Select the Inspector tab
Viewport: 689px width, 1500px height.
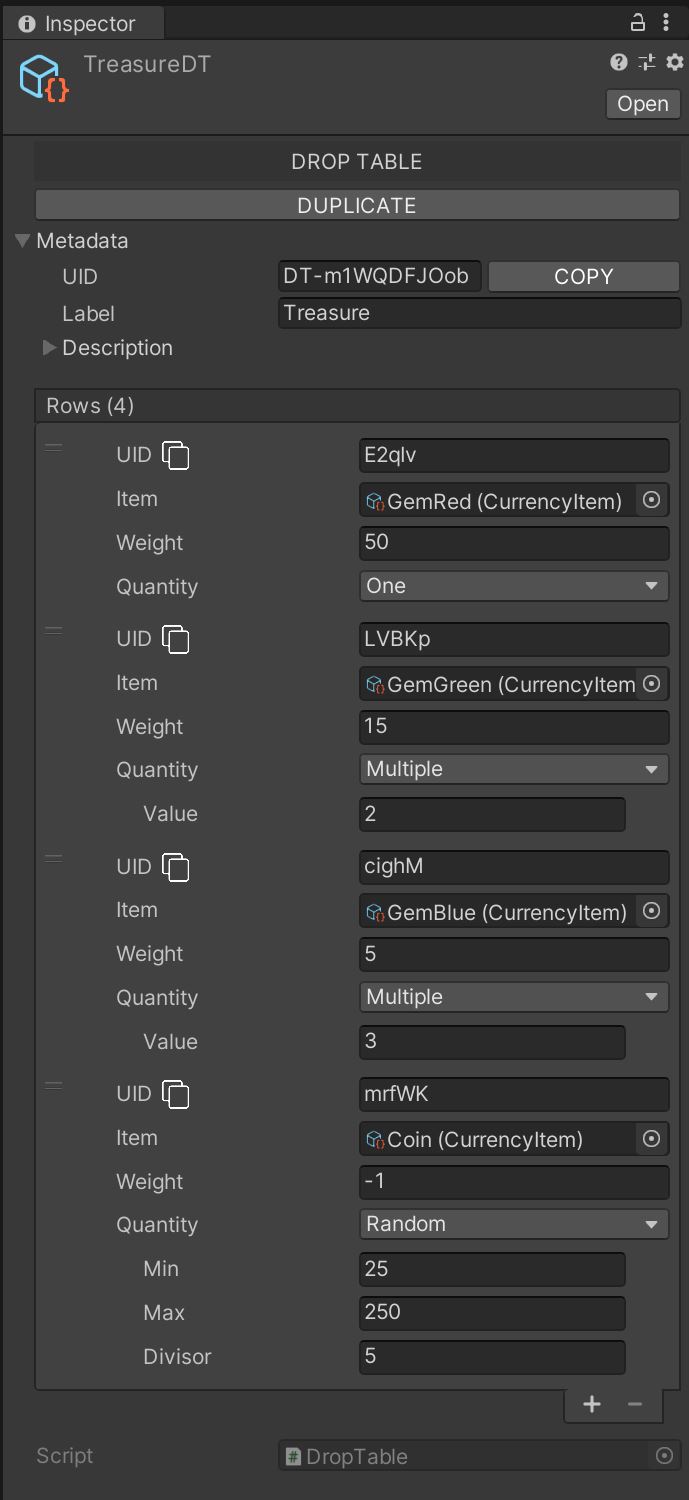78,23
